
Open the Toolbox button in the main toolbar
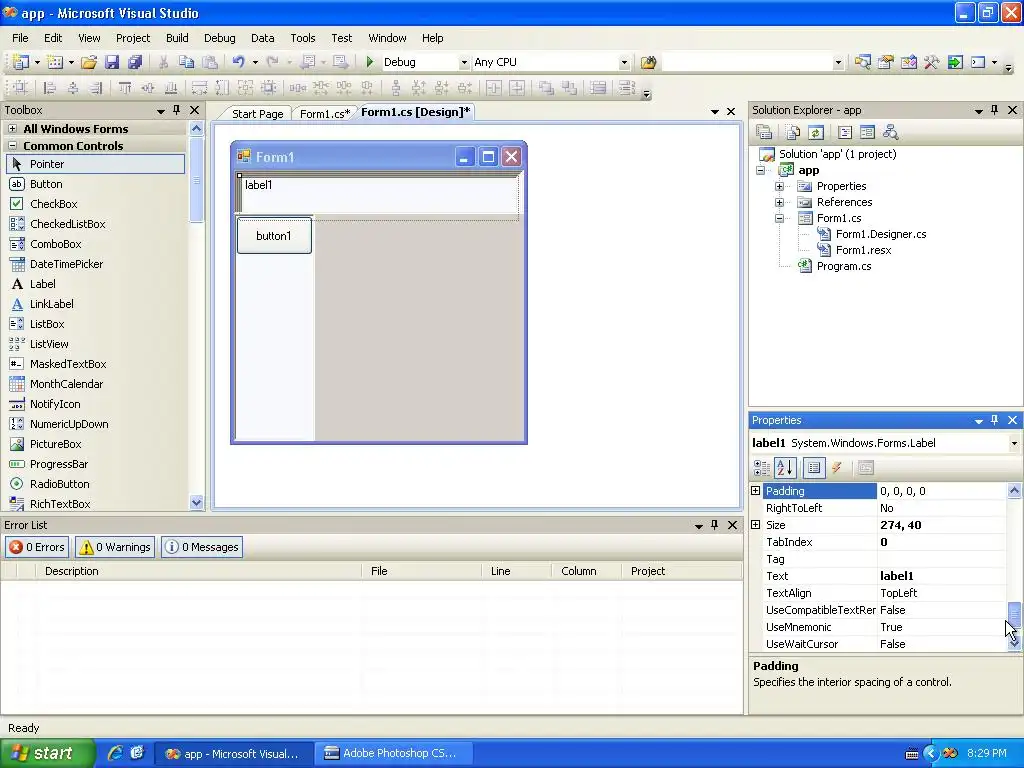pyautogui.click(x=931, y=62)
